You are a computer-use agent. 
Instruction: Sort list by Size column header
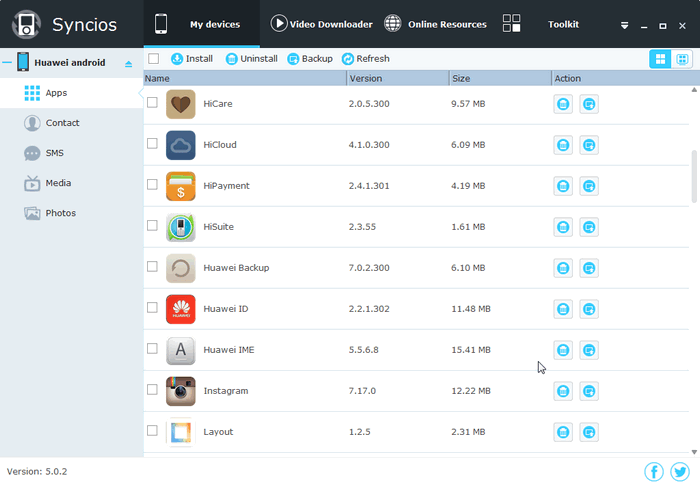tap(500, 78)
